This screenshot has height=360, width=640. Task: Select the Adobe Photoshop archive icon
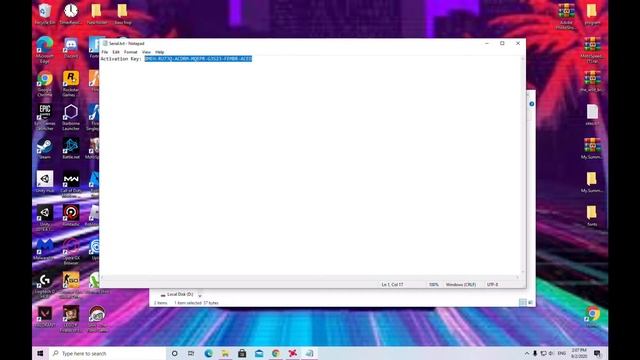(x=566, y=17)
